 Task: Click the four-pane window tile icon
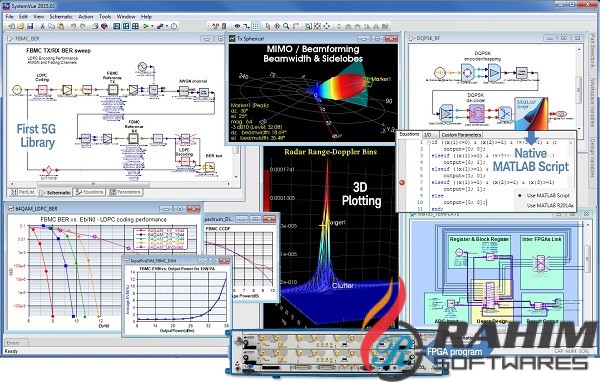[x=135, y=26]
